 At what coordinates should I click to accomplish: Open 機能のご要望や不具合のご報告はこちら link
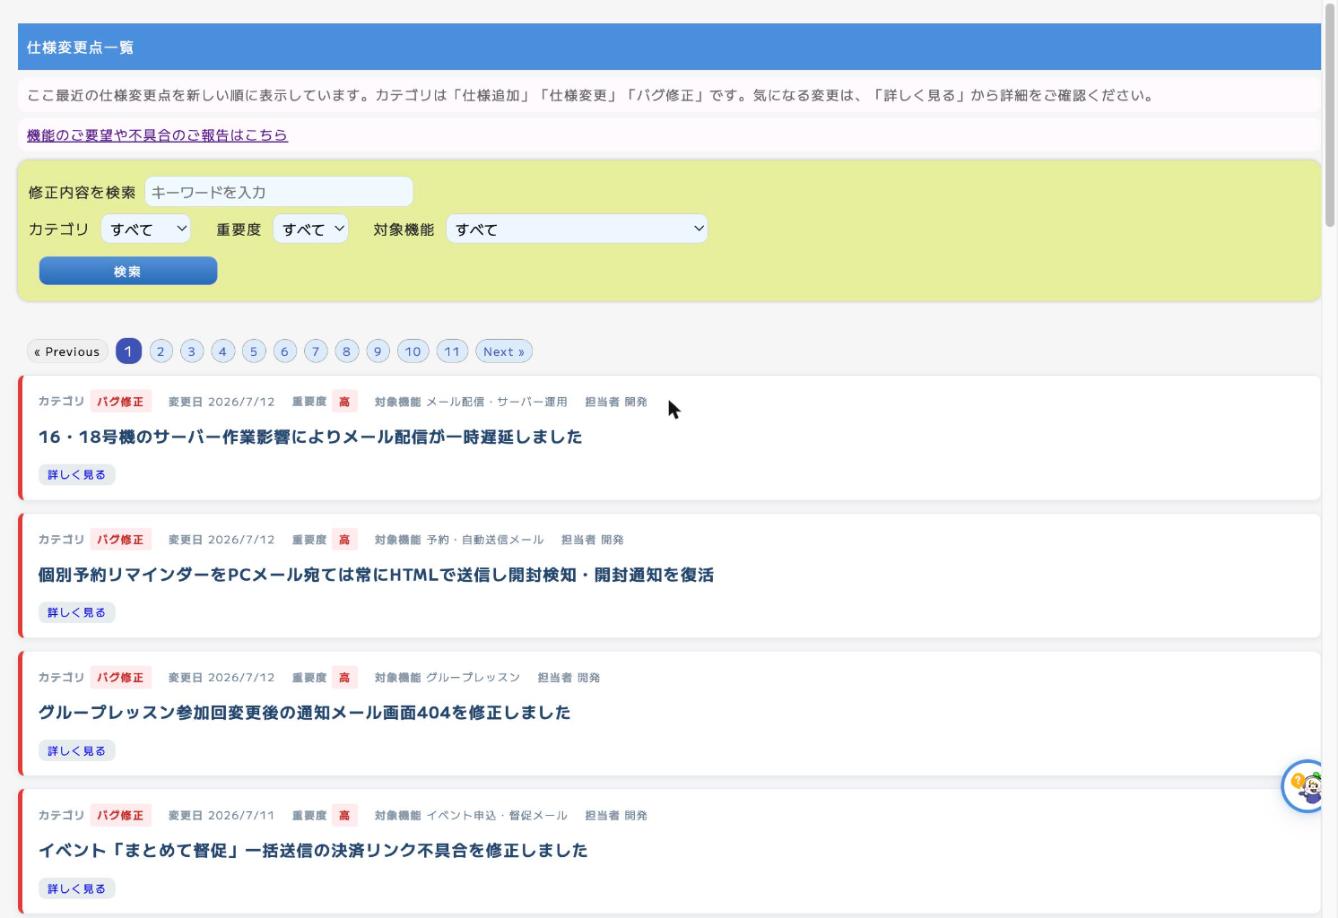coord(157,135)
